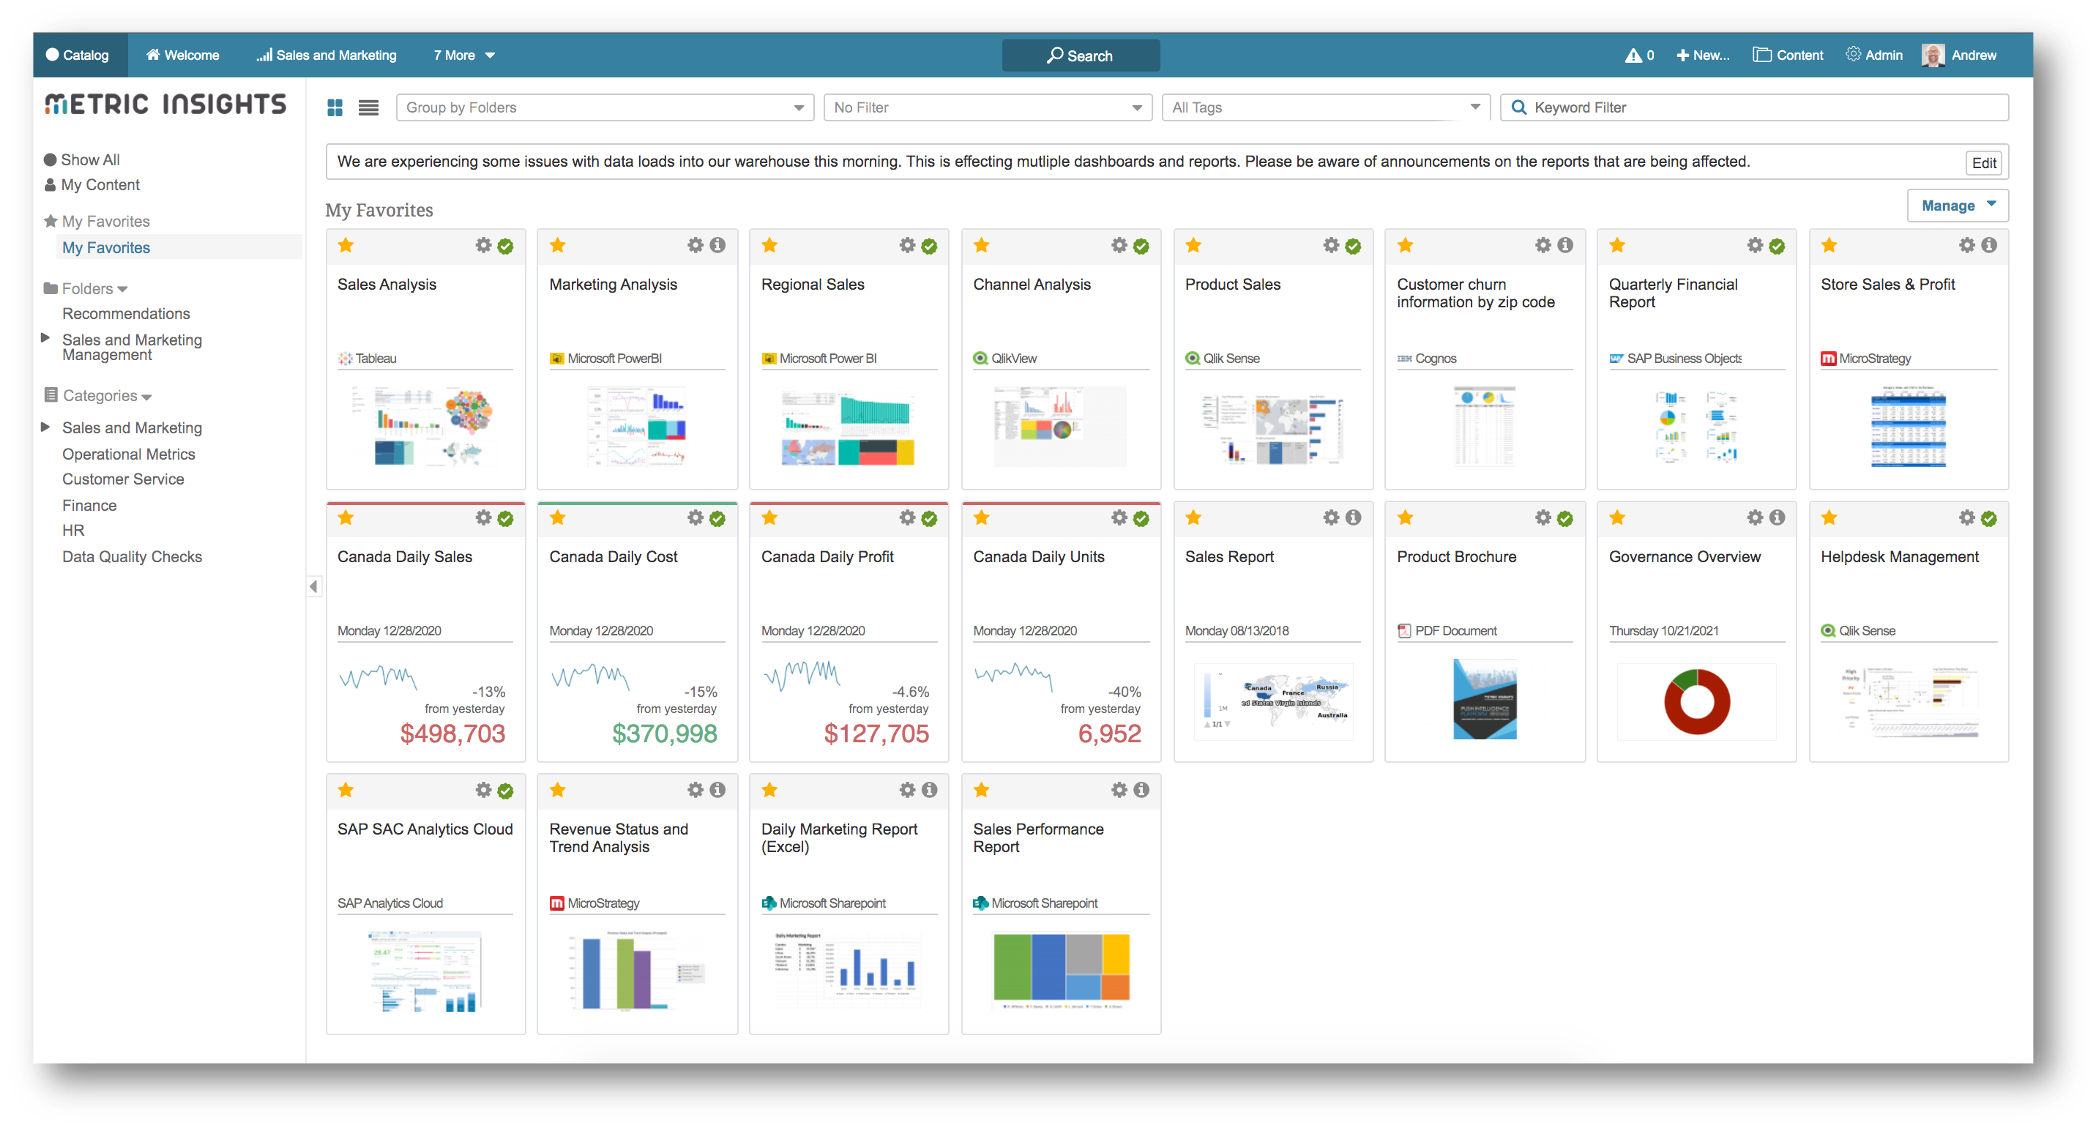Image resolution: width=2100 pixels, height=1129 pixels.
Task: Click info icon on Marketing Analysis tile
Action: 718,246
